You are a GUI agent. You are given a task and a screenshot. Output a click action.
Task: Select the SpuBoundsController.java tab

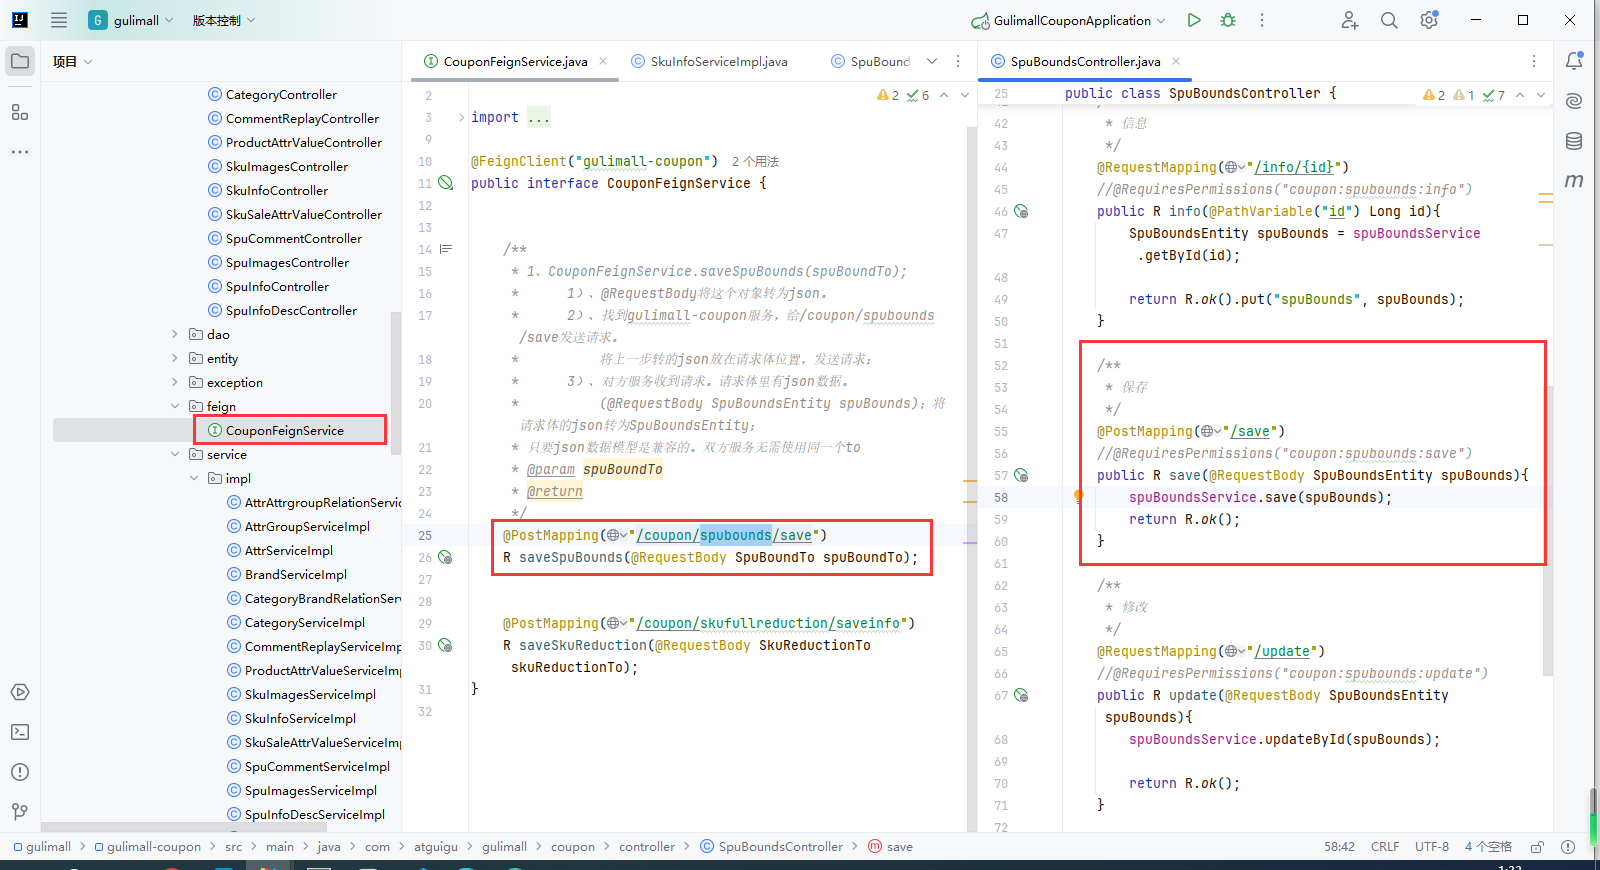point(1085,61)
